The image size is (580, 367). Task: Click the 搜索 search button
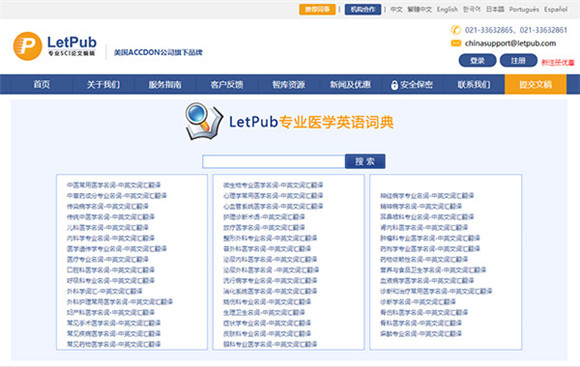click(x=365, y=161)
